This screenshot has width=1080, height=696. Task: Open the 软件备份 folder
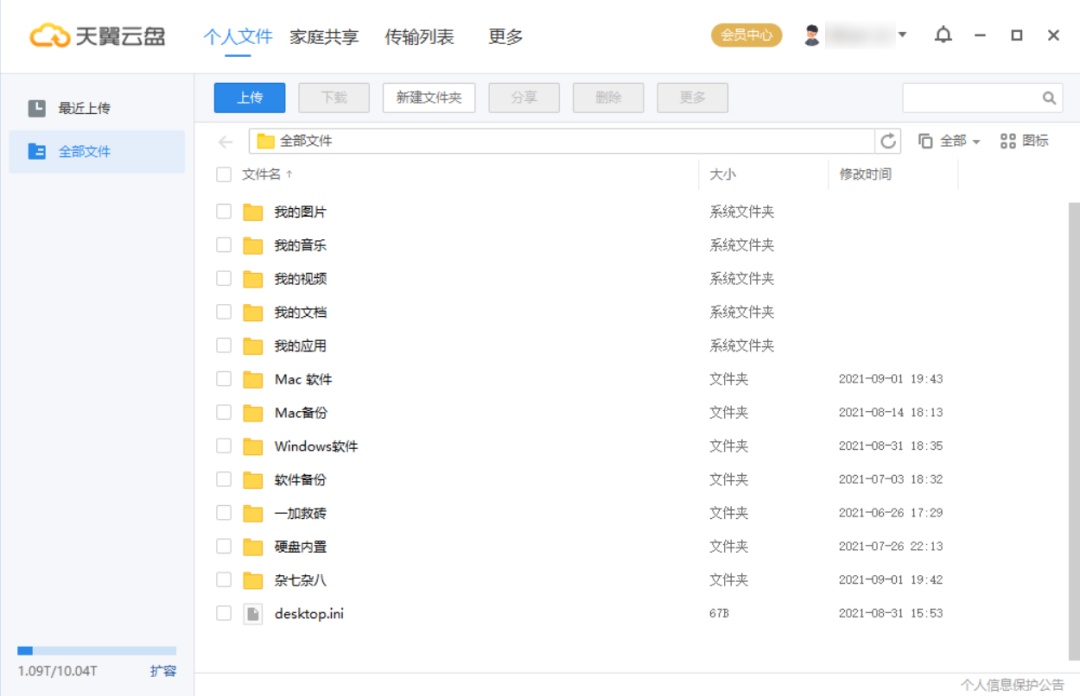pos(302,479)
